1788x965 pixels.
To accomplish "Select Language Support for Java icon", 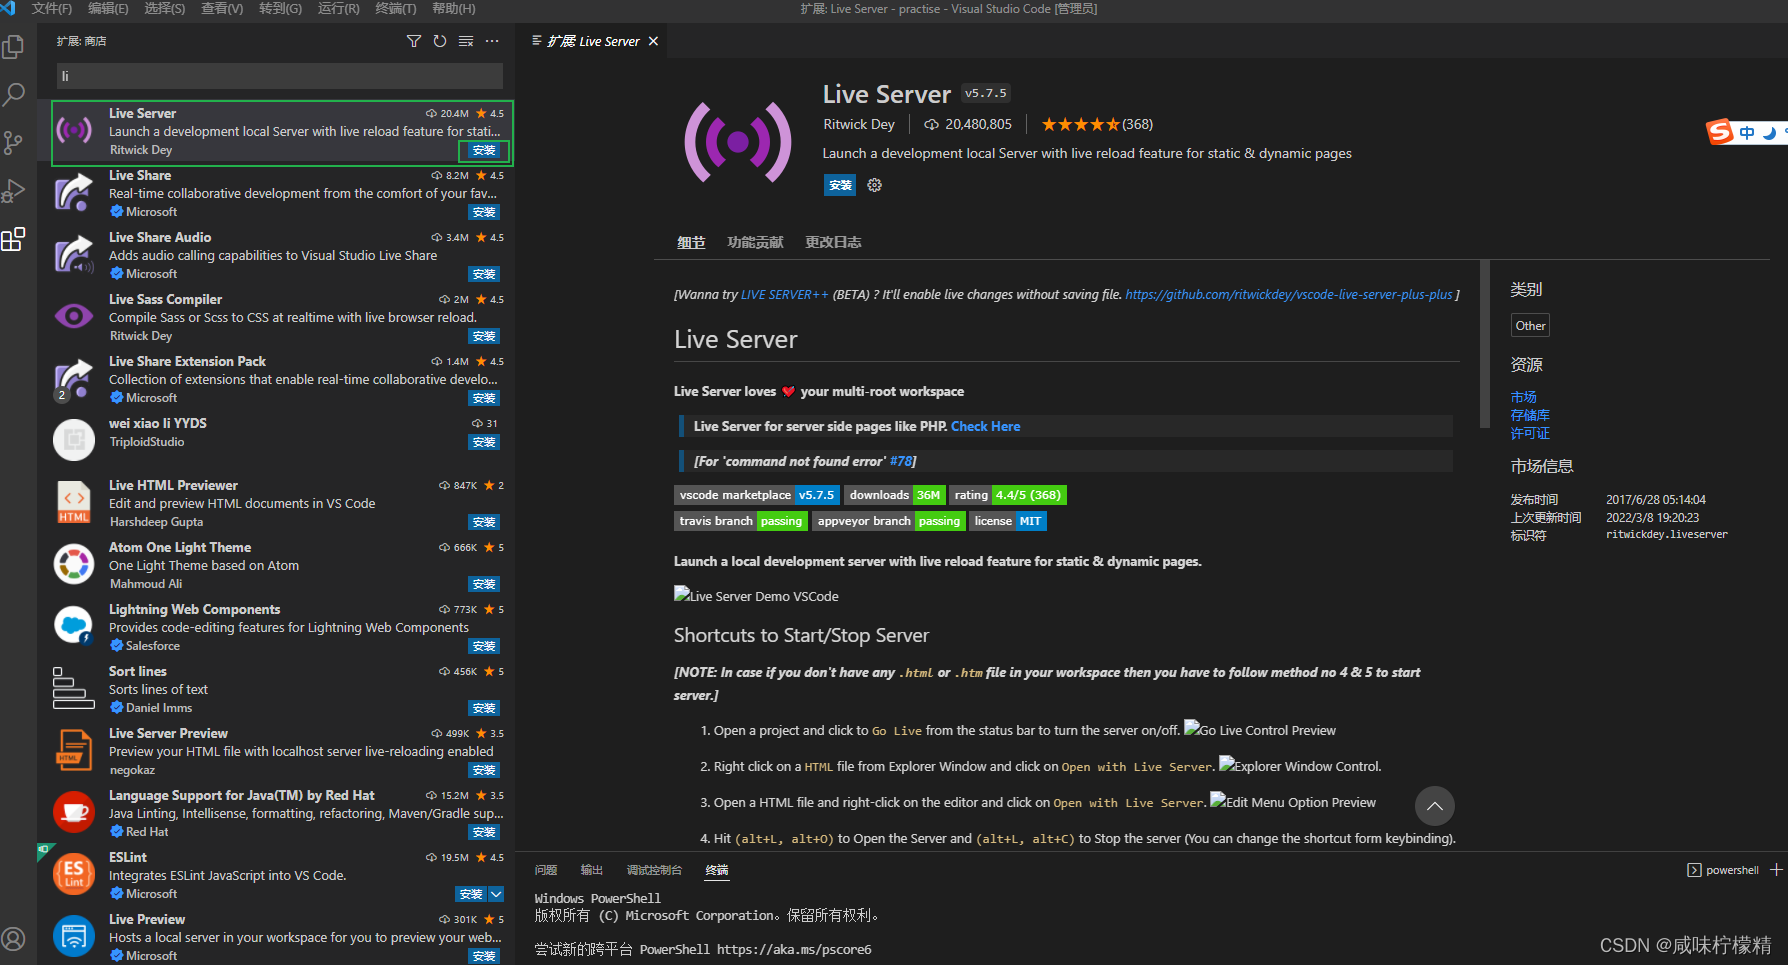I will [x=74, y=813].
